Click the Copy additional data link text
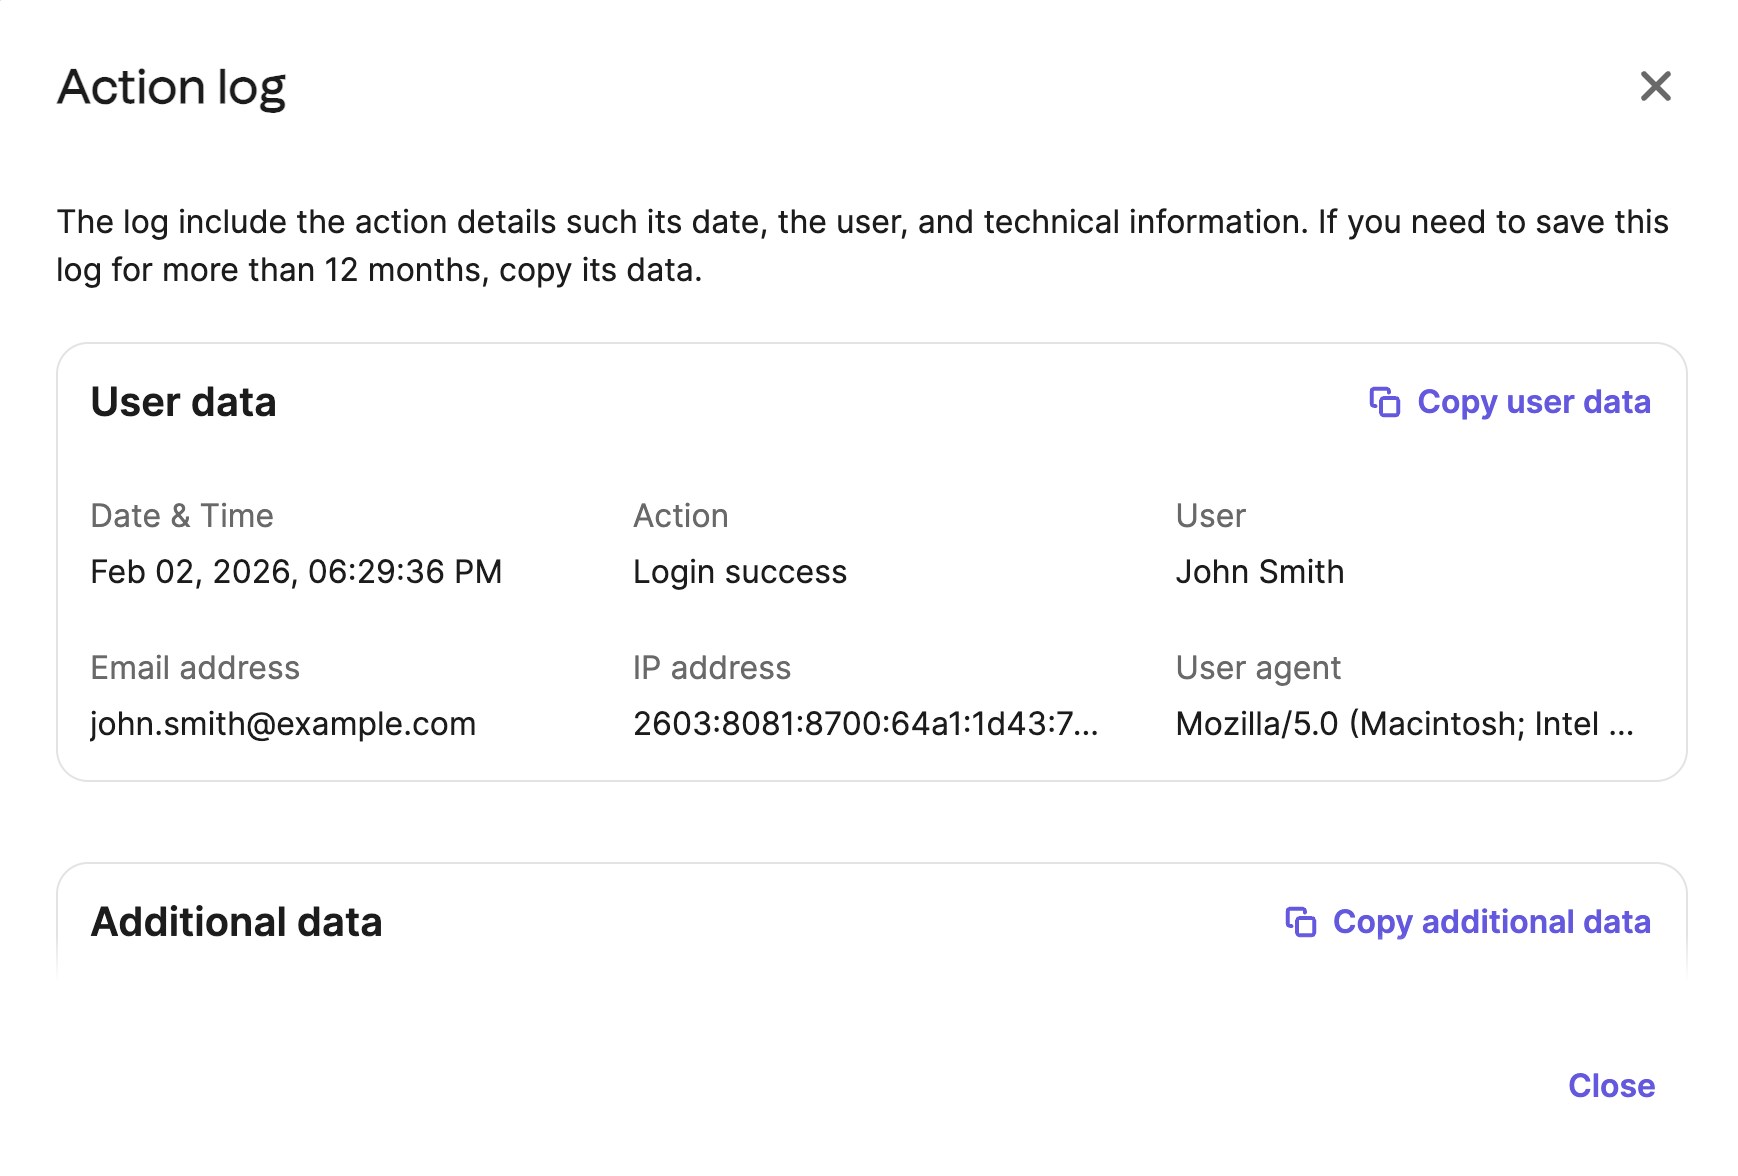This screenshot has height=1176, width=1738. click(x=1491, y=922)
